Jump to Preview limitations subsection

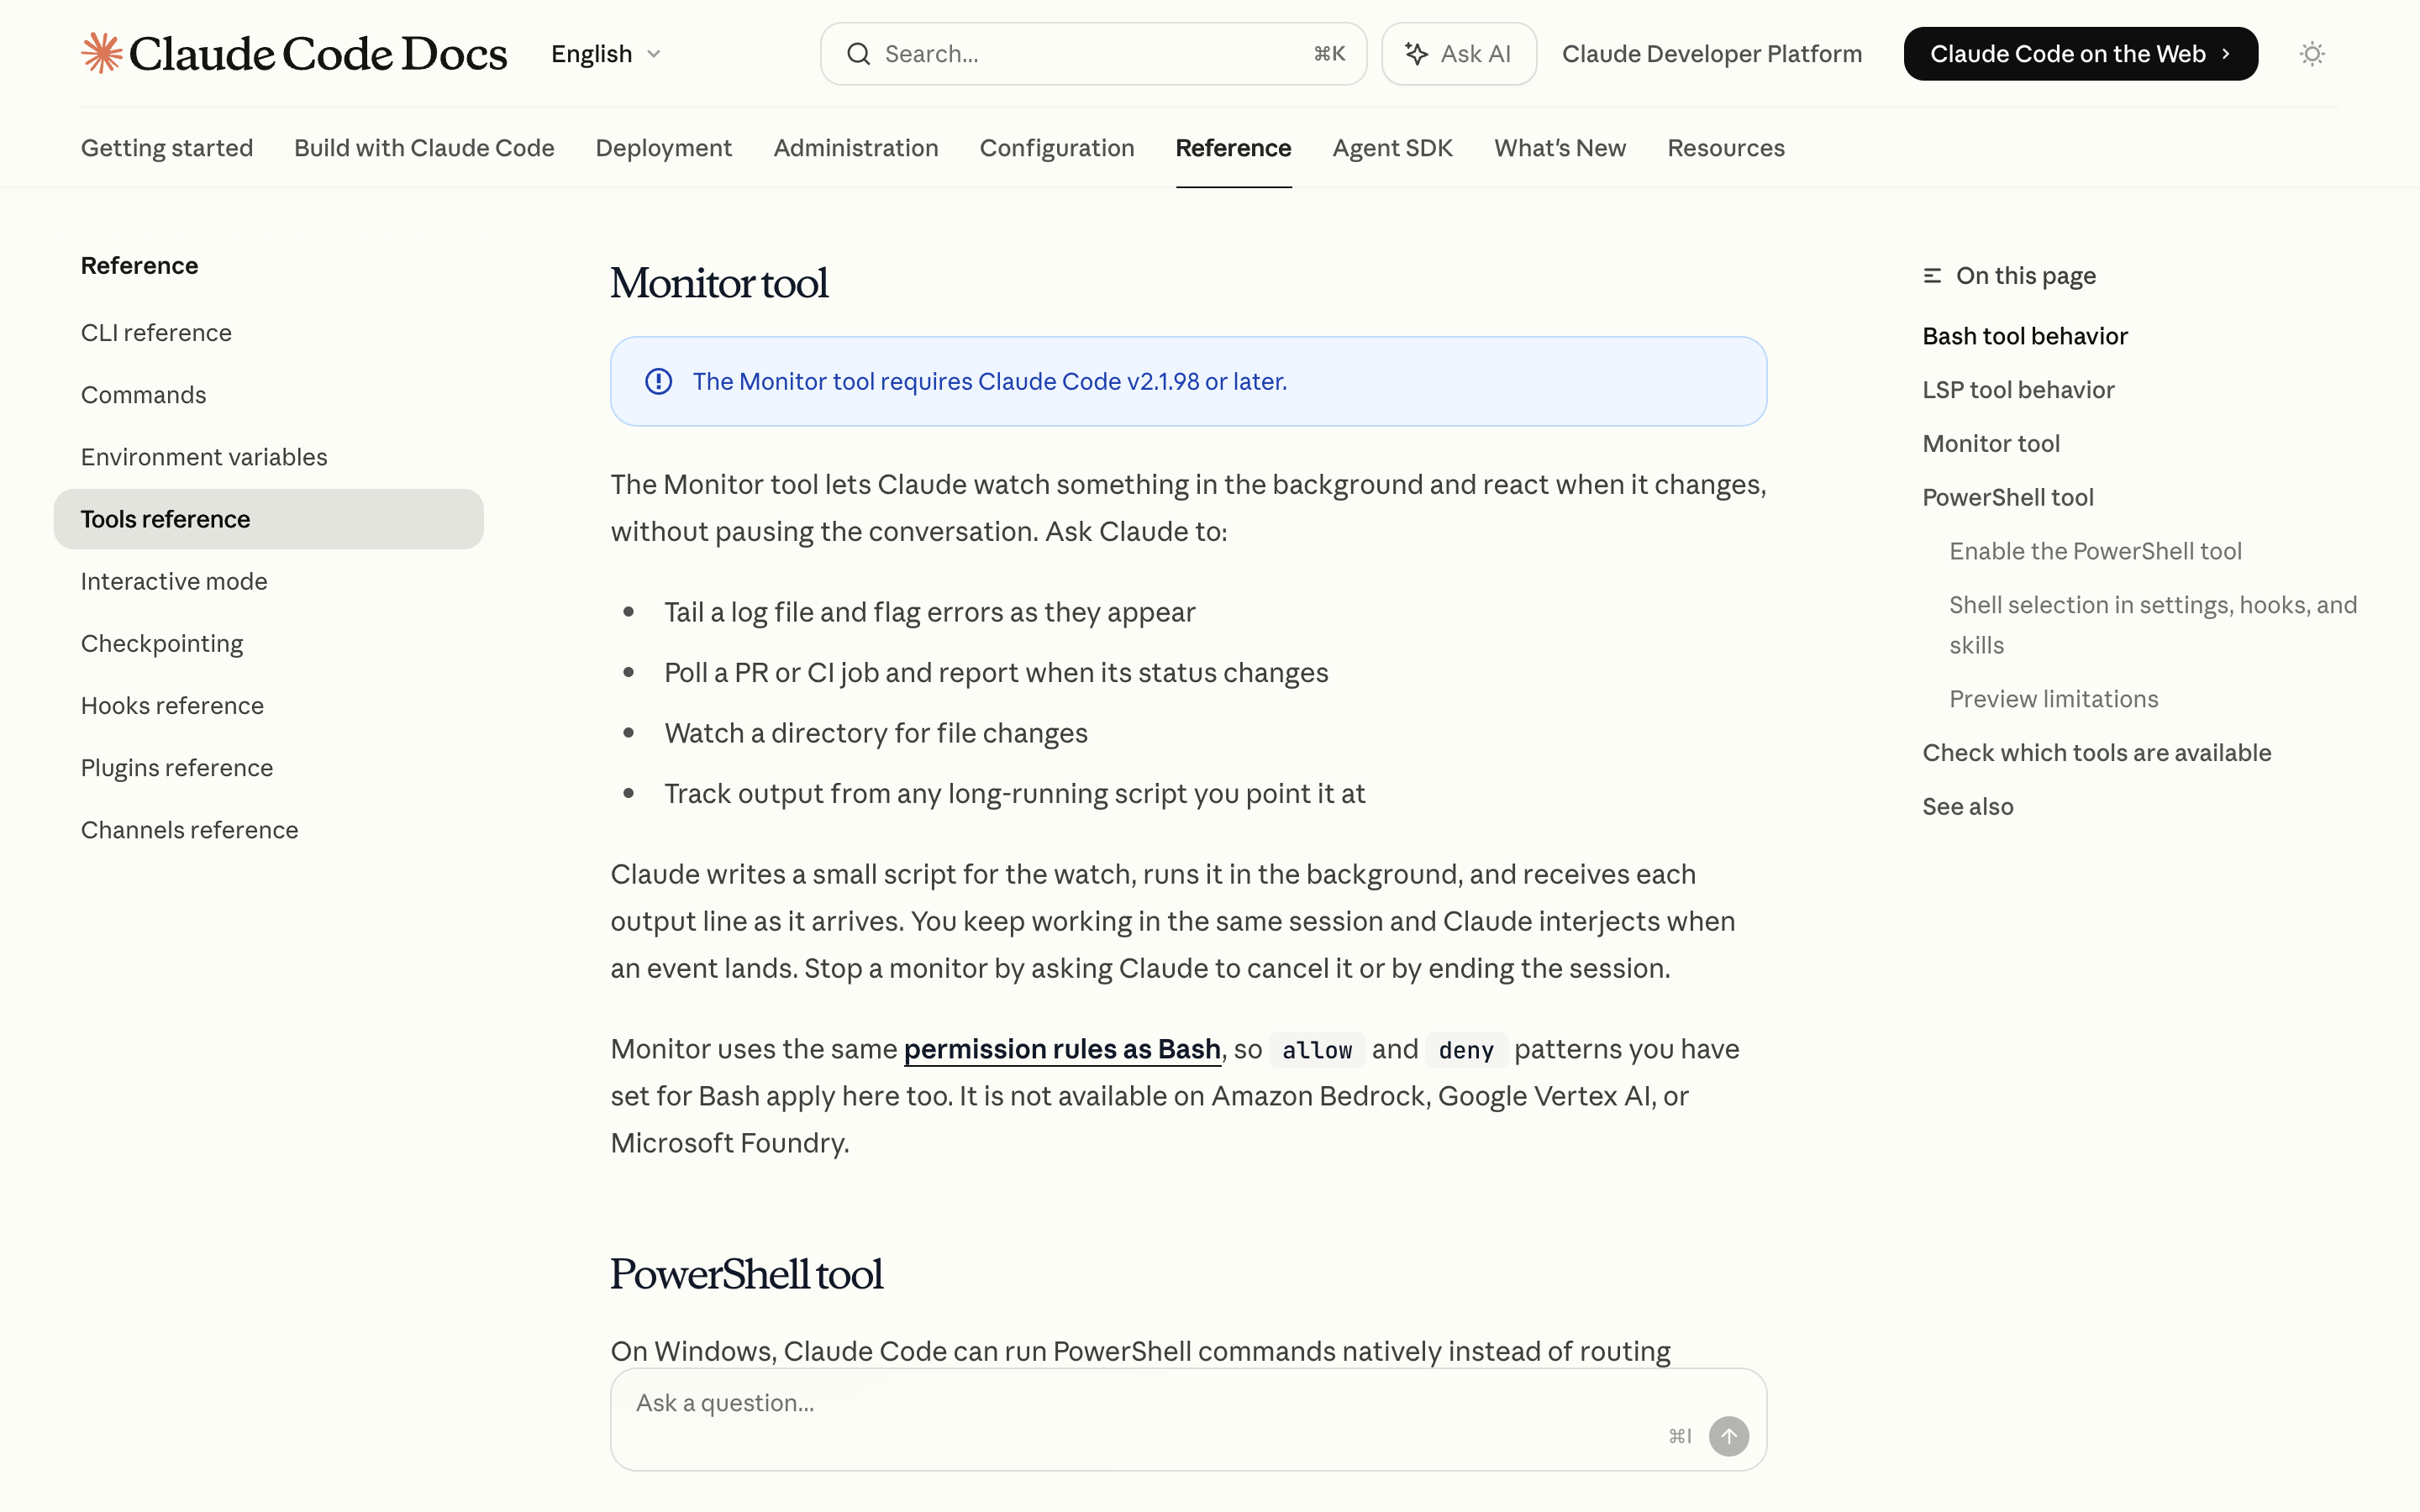(x=2053, y=699)
